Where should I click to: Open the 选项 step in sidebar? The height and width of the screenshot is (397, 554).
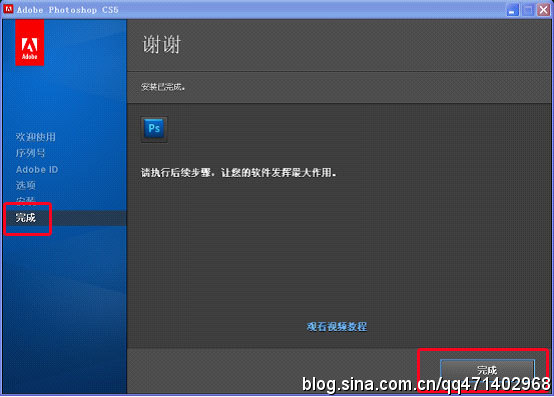pos(25,185)
